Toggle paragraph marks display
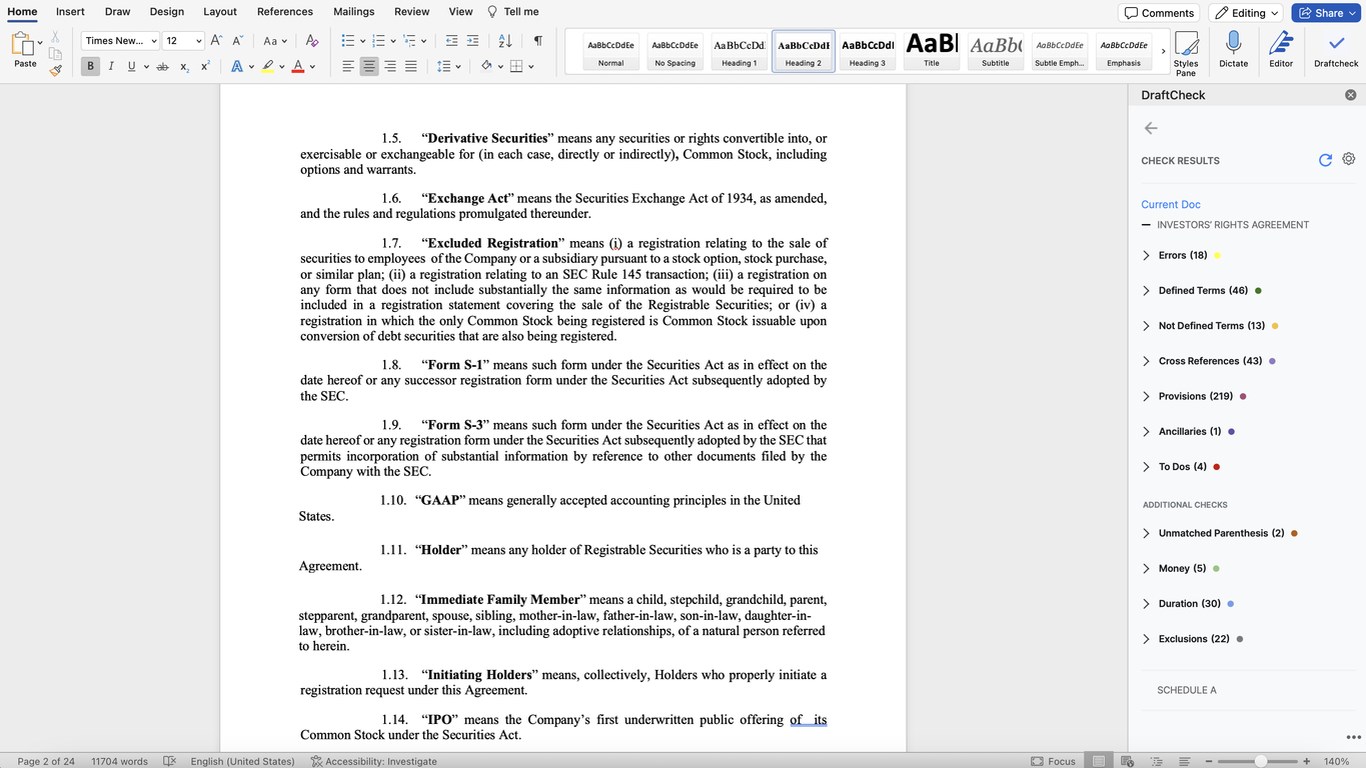This screenshot has height=768, width=1366. coord(538,41)
